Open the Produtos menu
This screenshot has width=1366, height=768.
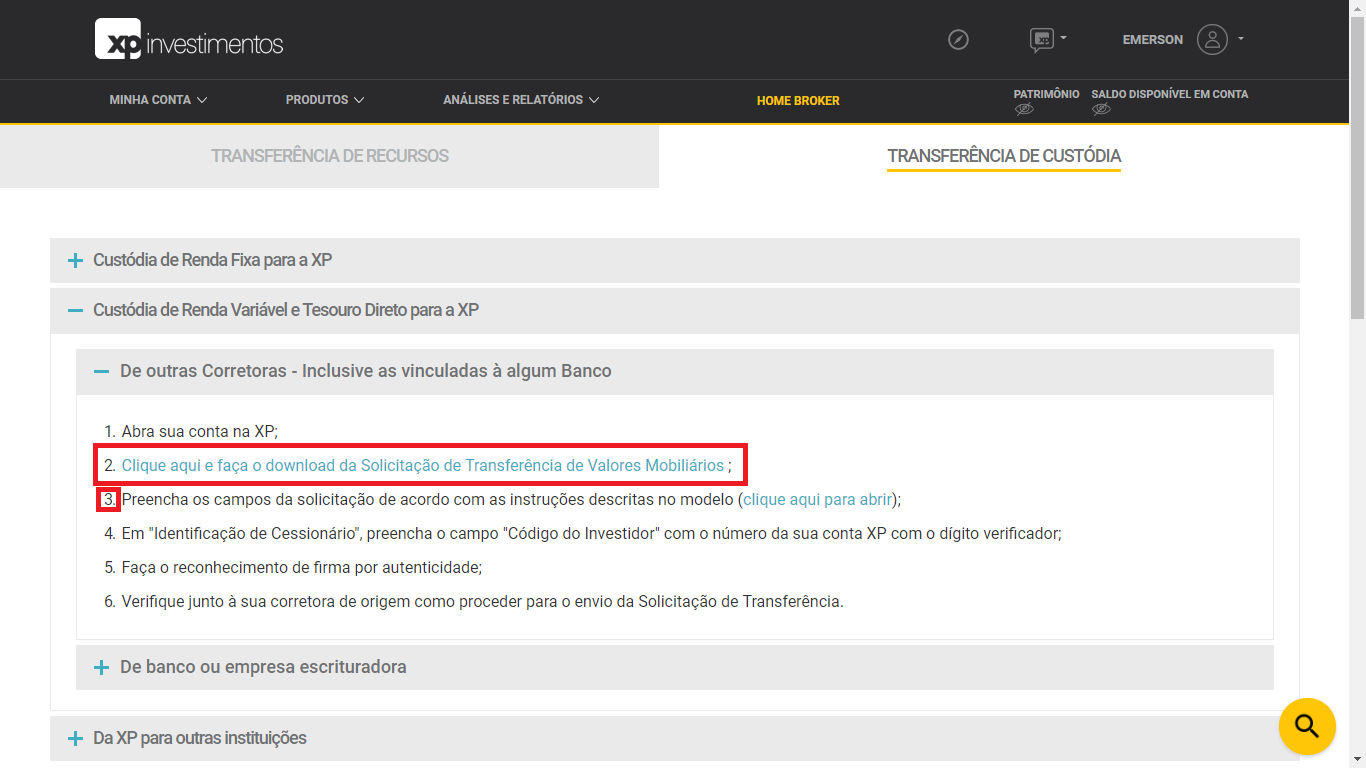(325, 100)
